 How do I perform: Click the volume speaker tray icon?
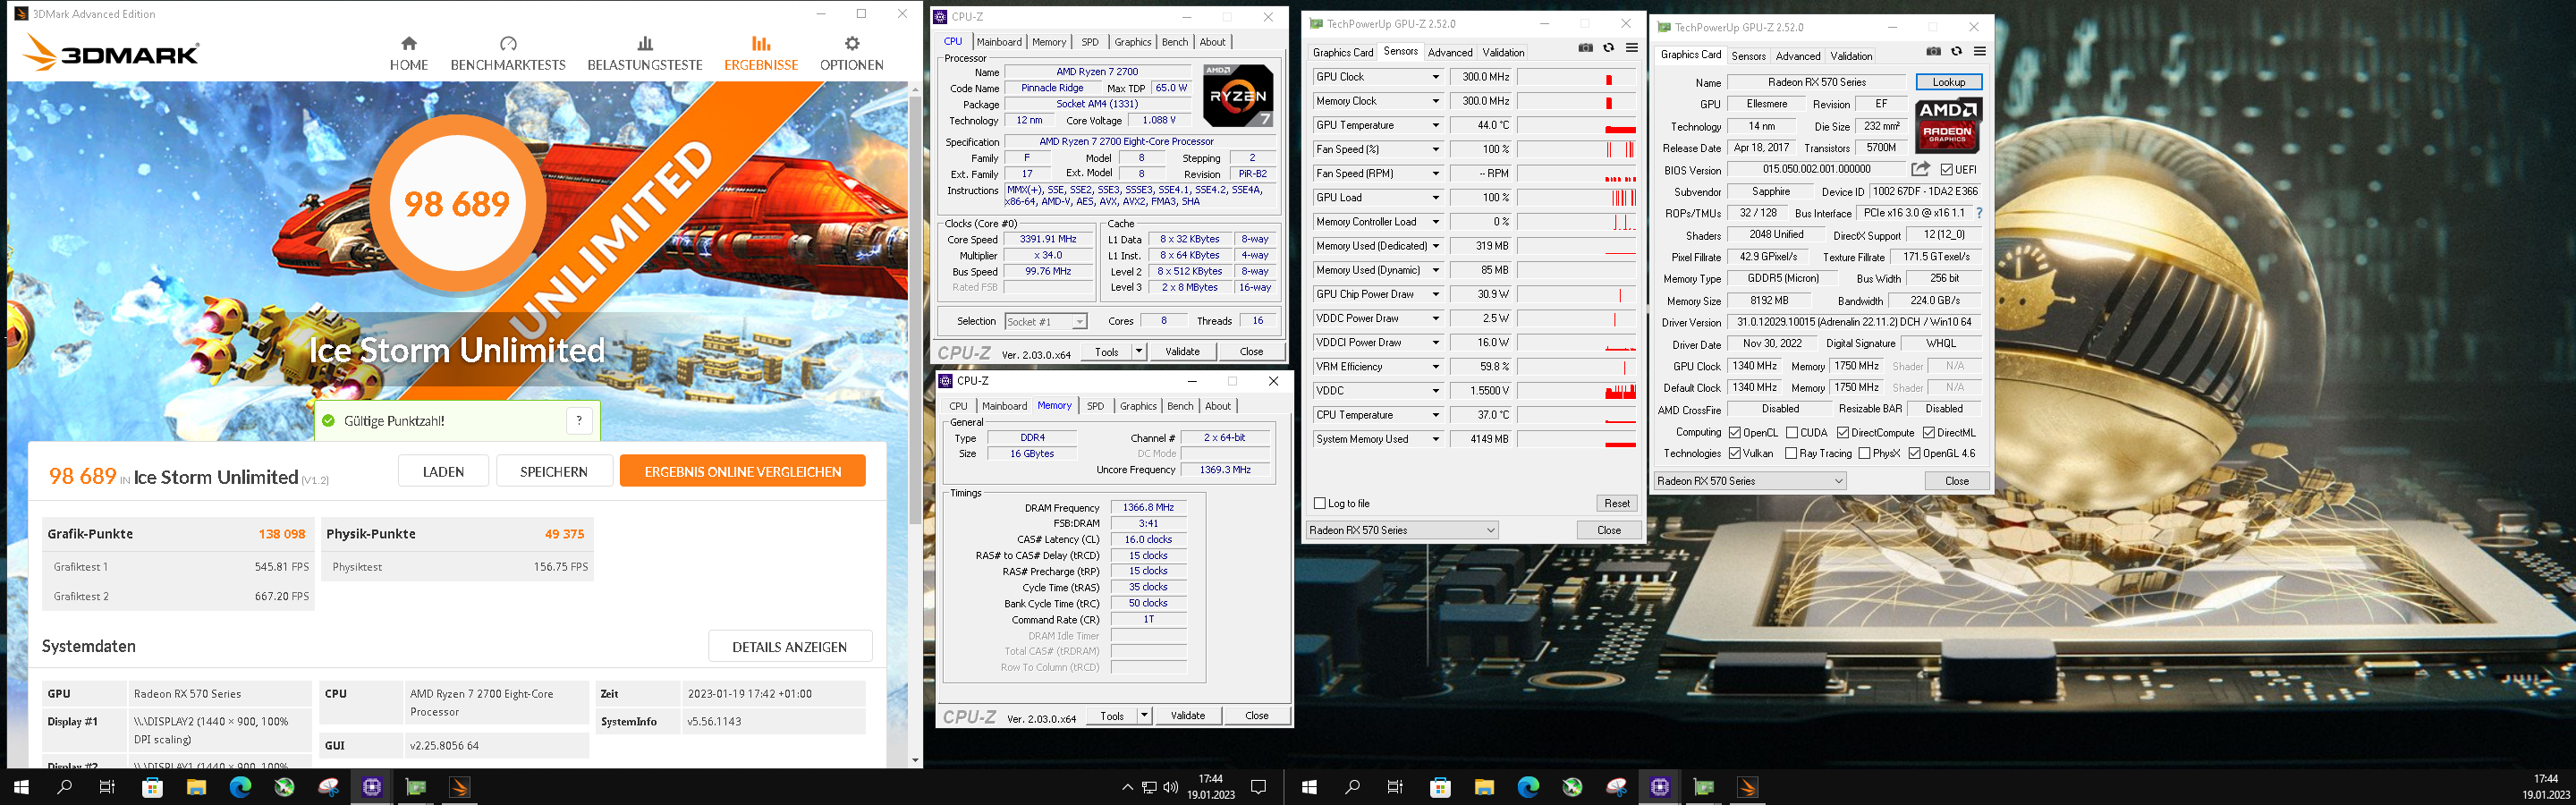coord(1170,787)
